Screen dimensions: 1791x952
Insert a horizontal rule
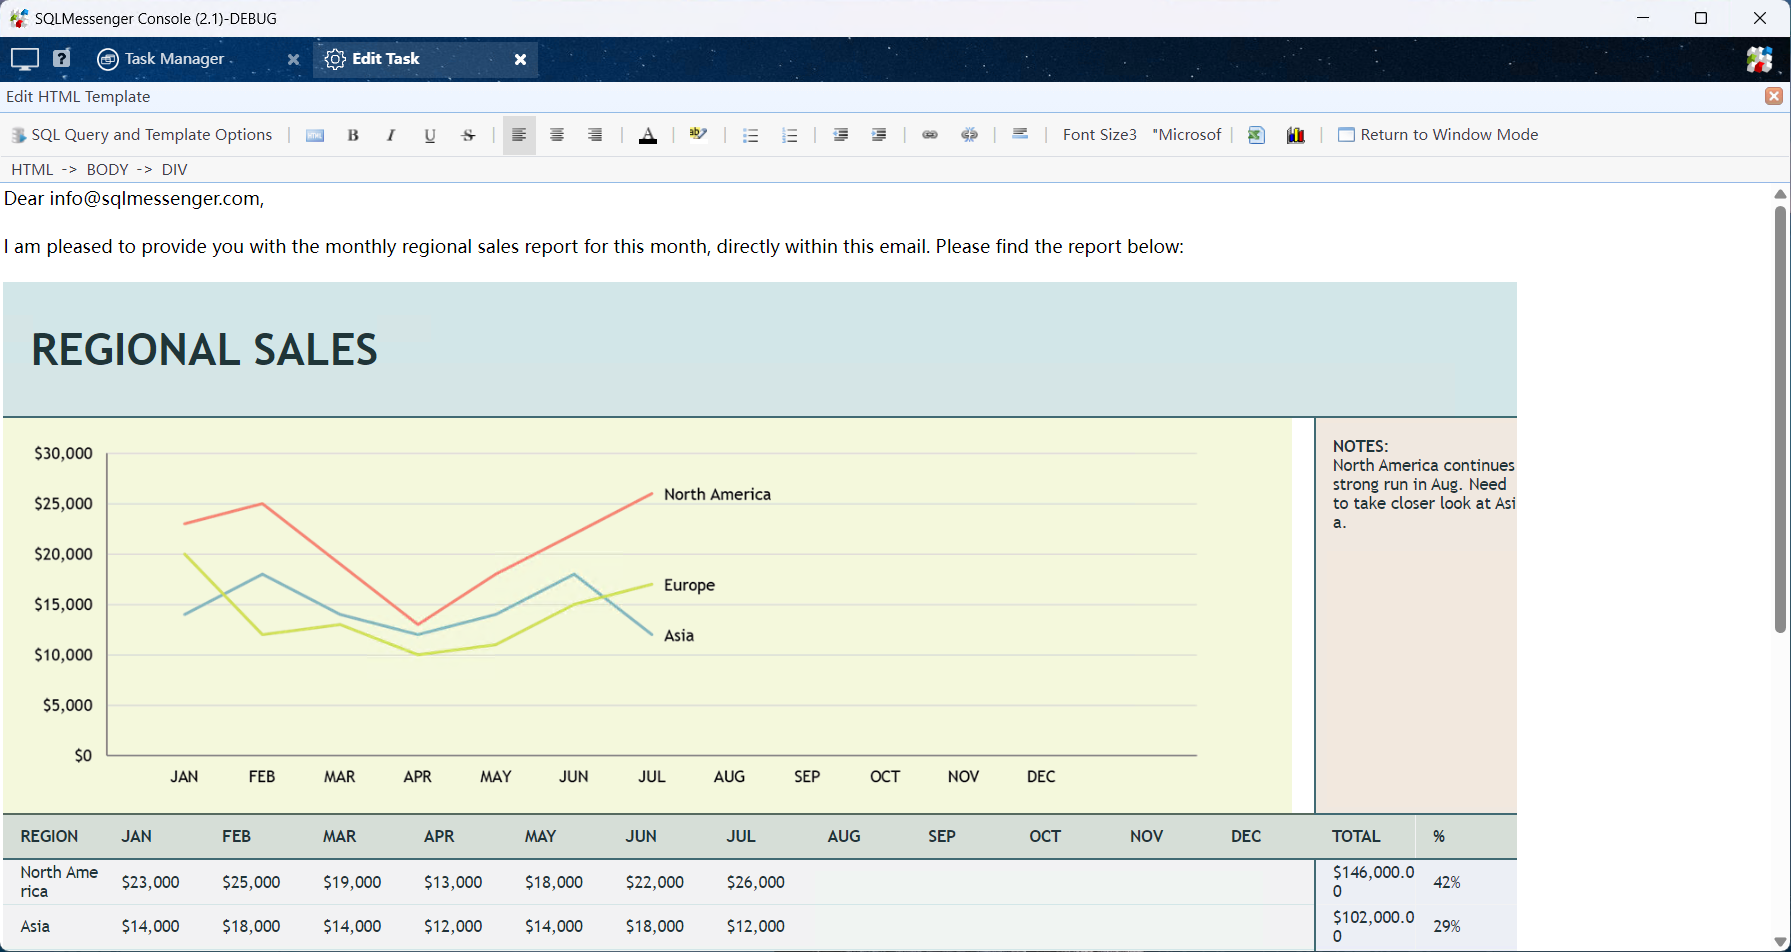[x=1020, y=135]
